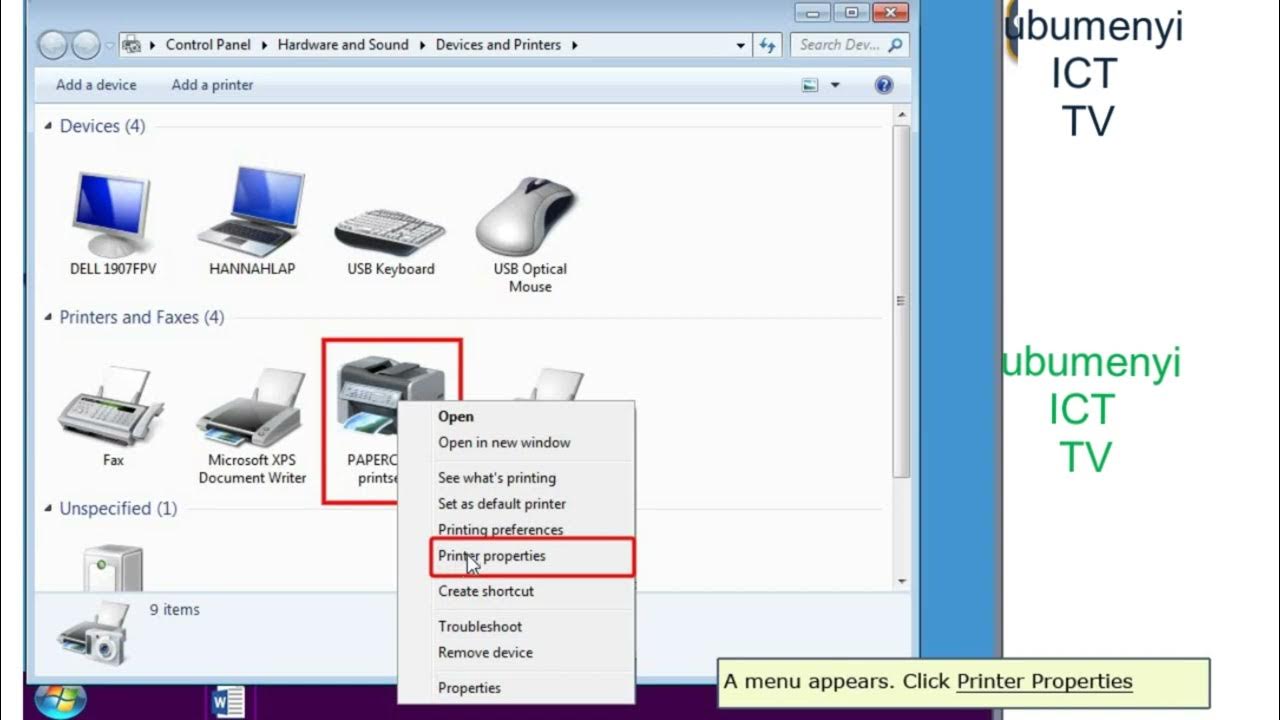Collapse the Unspecified (1) group
Viewport: 1280px width, 720px height.
(x=48, y=508)
